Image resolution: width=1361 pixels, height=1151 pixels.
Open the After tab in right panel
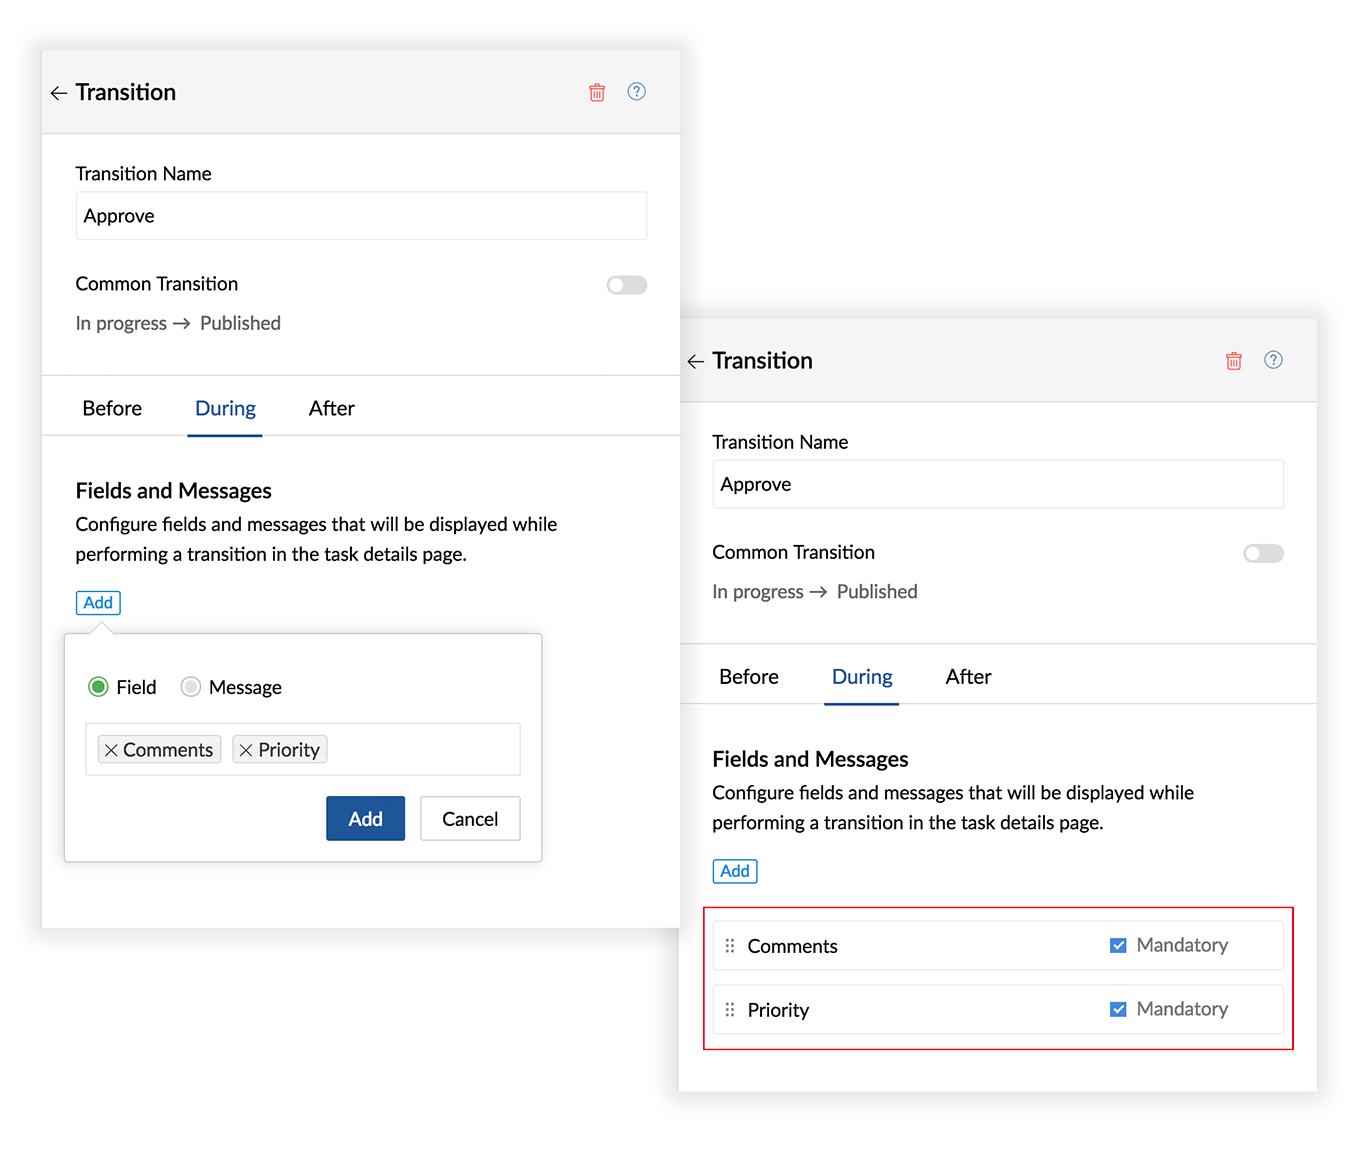[968, 677]
